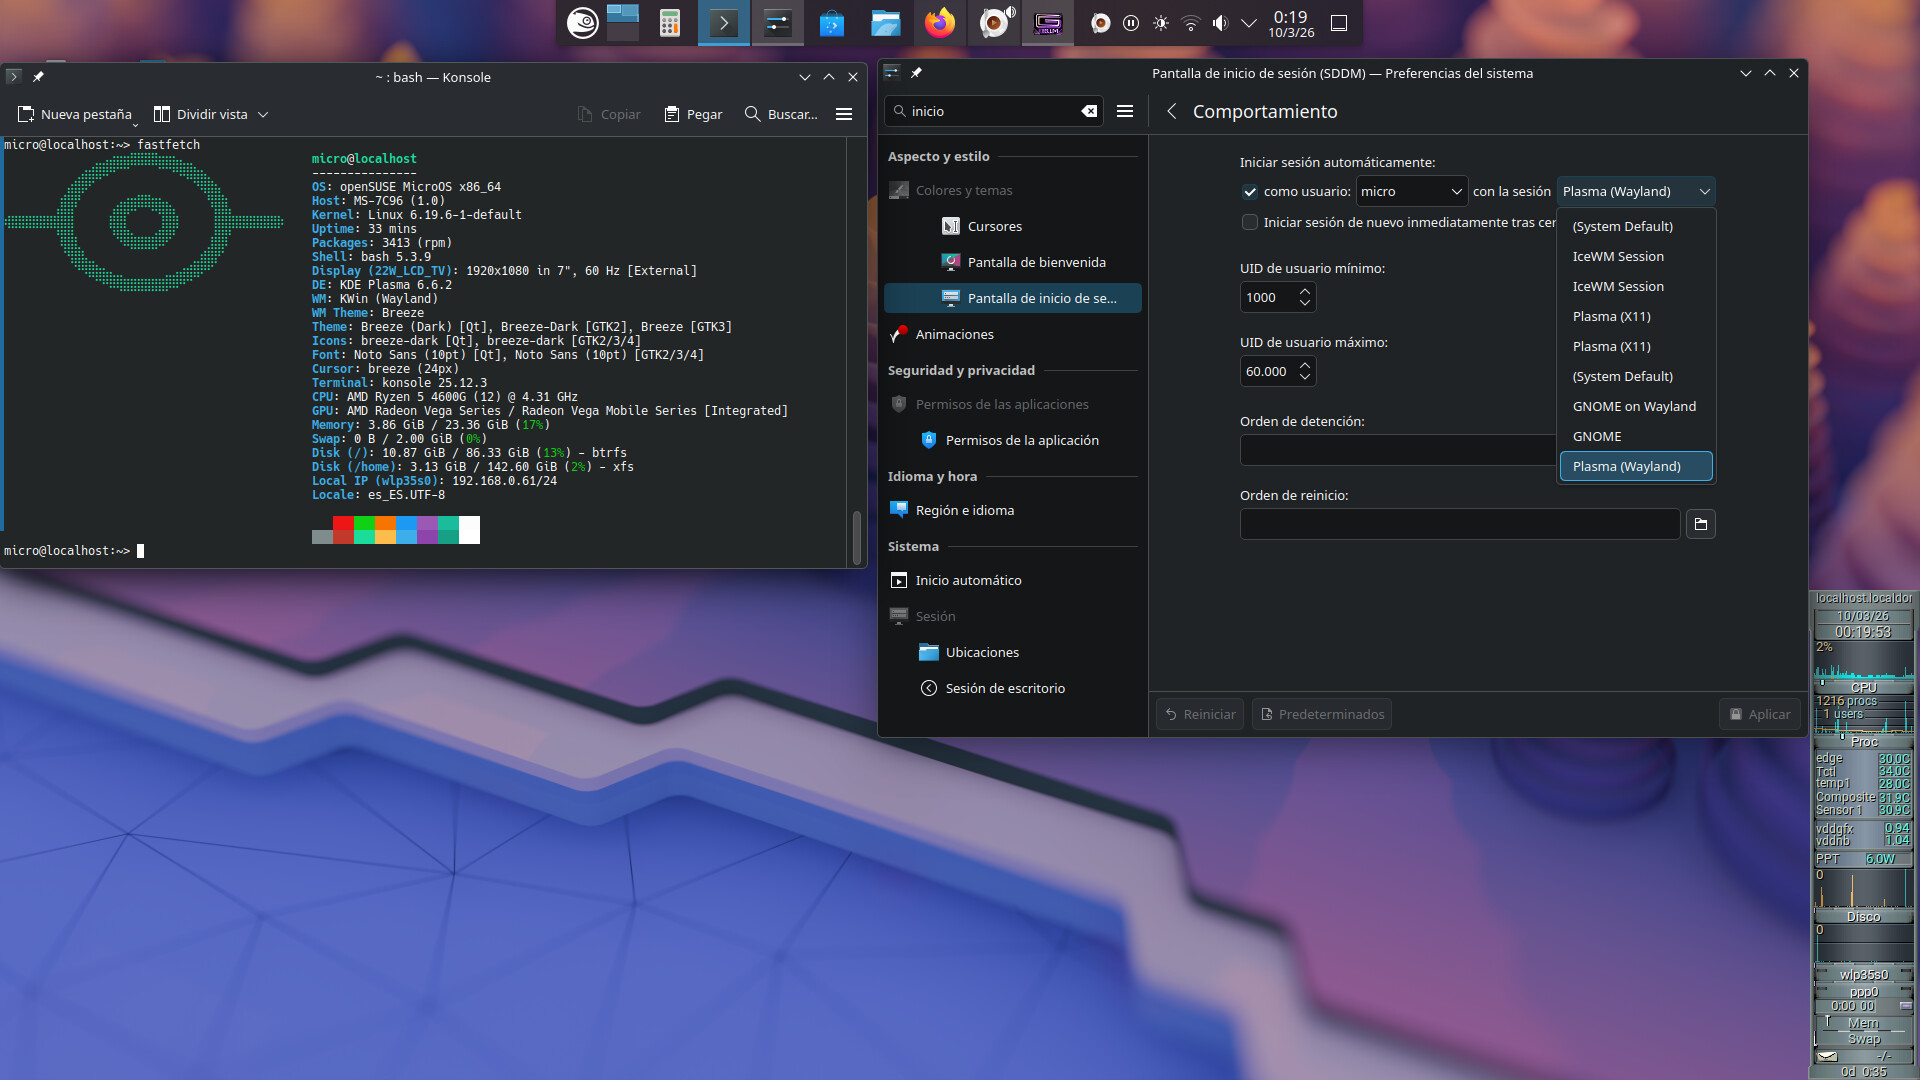The height and width of the screenshot is (1080, 1920).
Task: Click the clear search text icon
Action: click(x=1089, y=111)
